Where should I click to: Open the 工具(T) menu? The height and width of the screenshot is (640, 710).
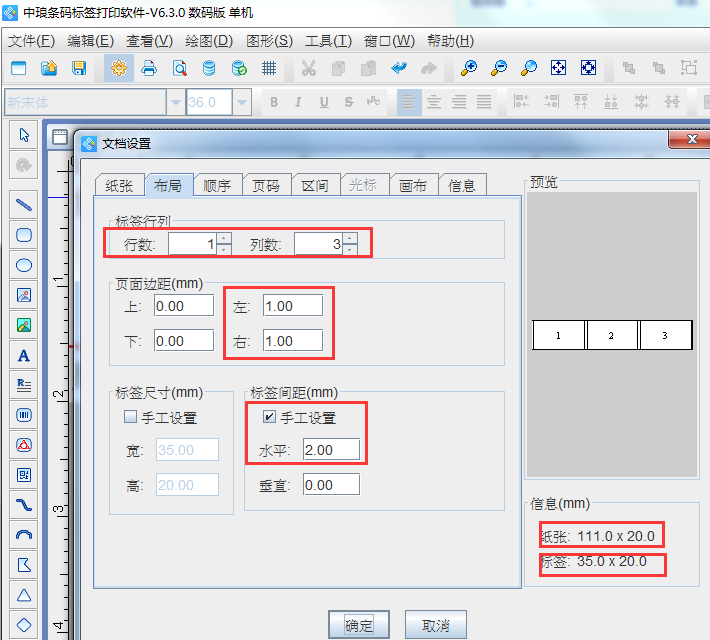pos(328,41)
